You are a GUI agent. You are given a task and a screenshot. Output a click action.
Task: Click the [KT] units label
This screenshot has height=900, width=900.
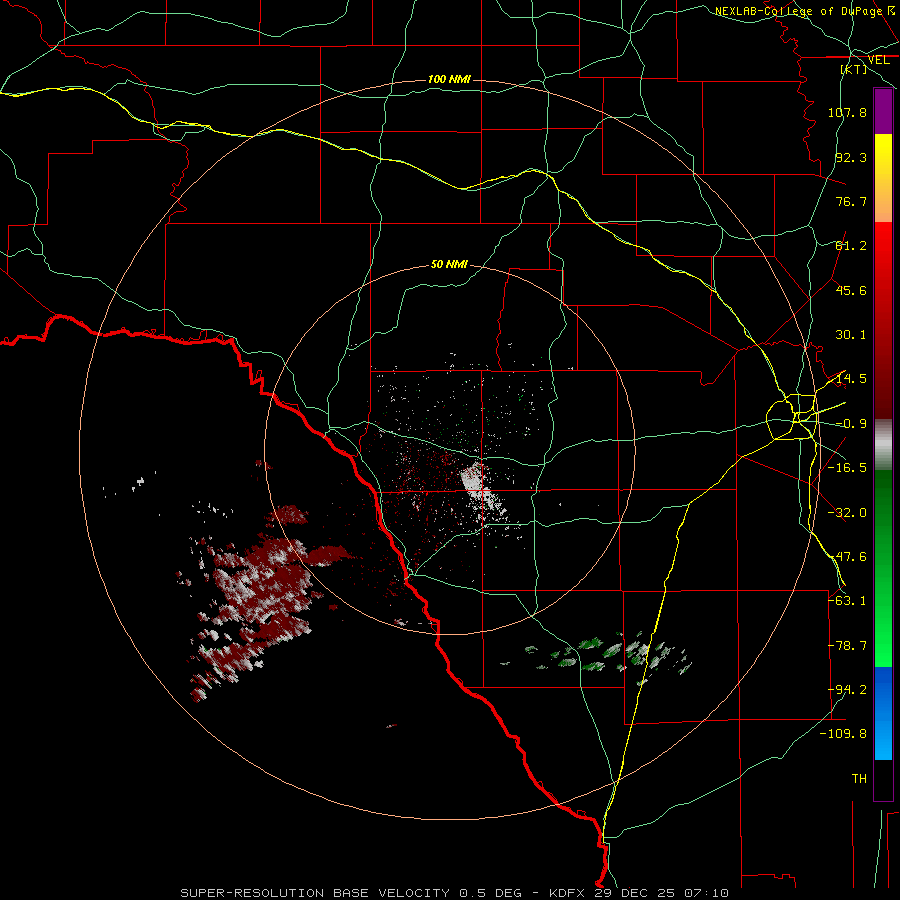coord(854,69)
